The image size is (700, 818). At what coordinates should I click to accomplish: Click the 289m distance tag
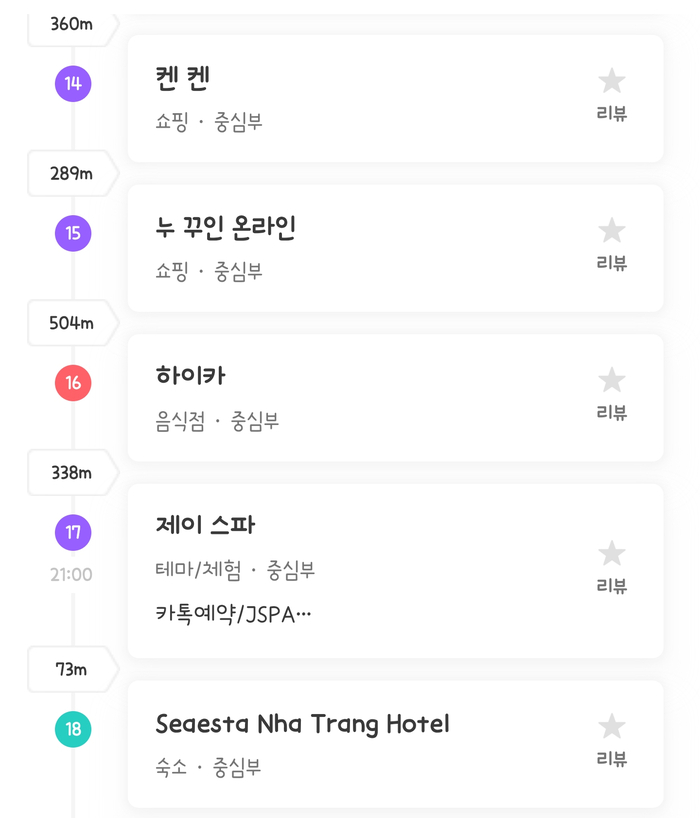72,173
